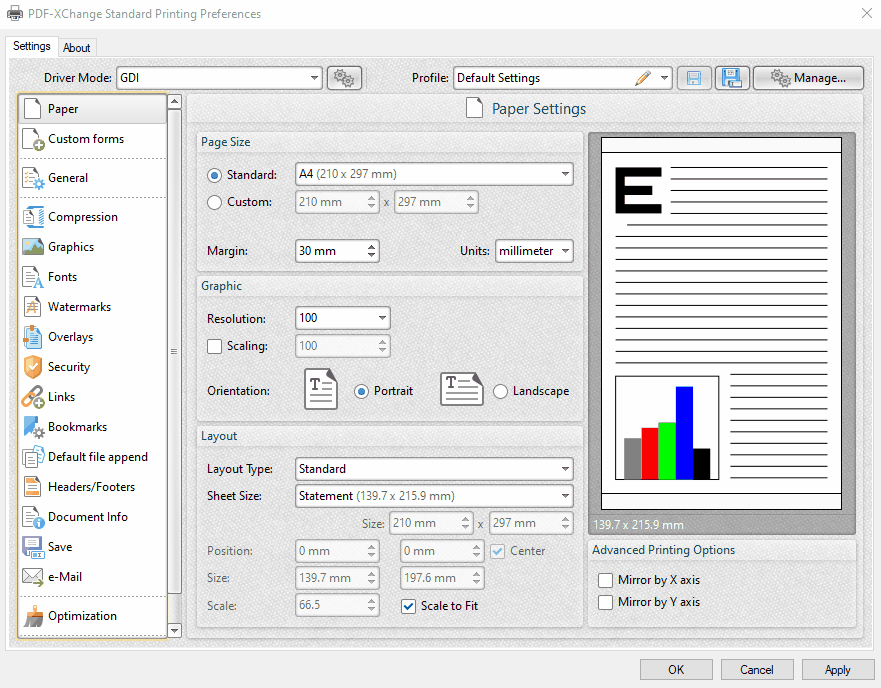881x688 pixels.
Task: Switch to the About tab
Action: 77,47
